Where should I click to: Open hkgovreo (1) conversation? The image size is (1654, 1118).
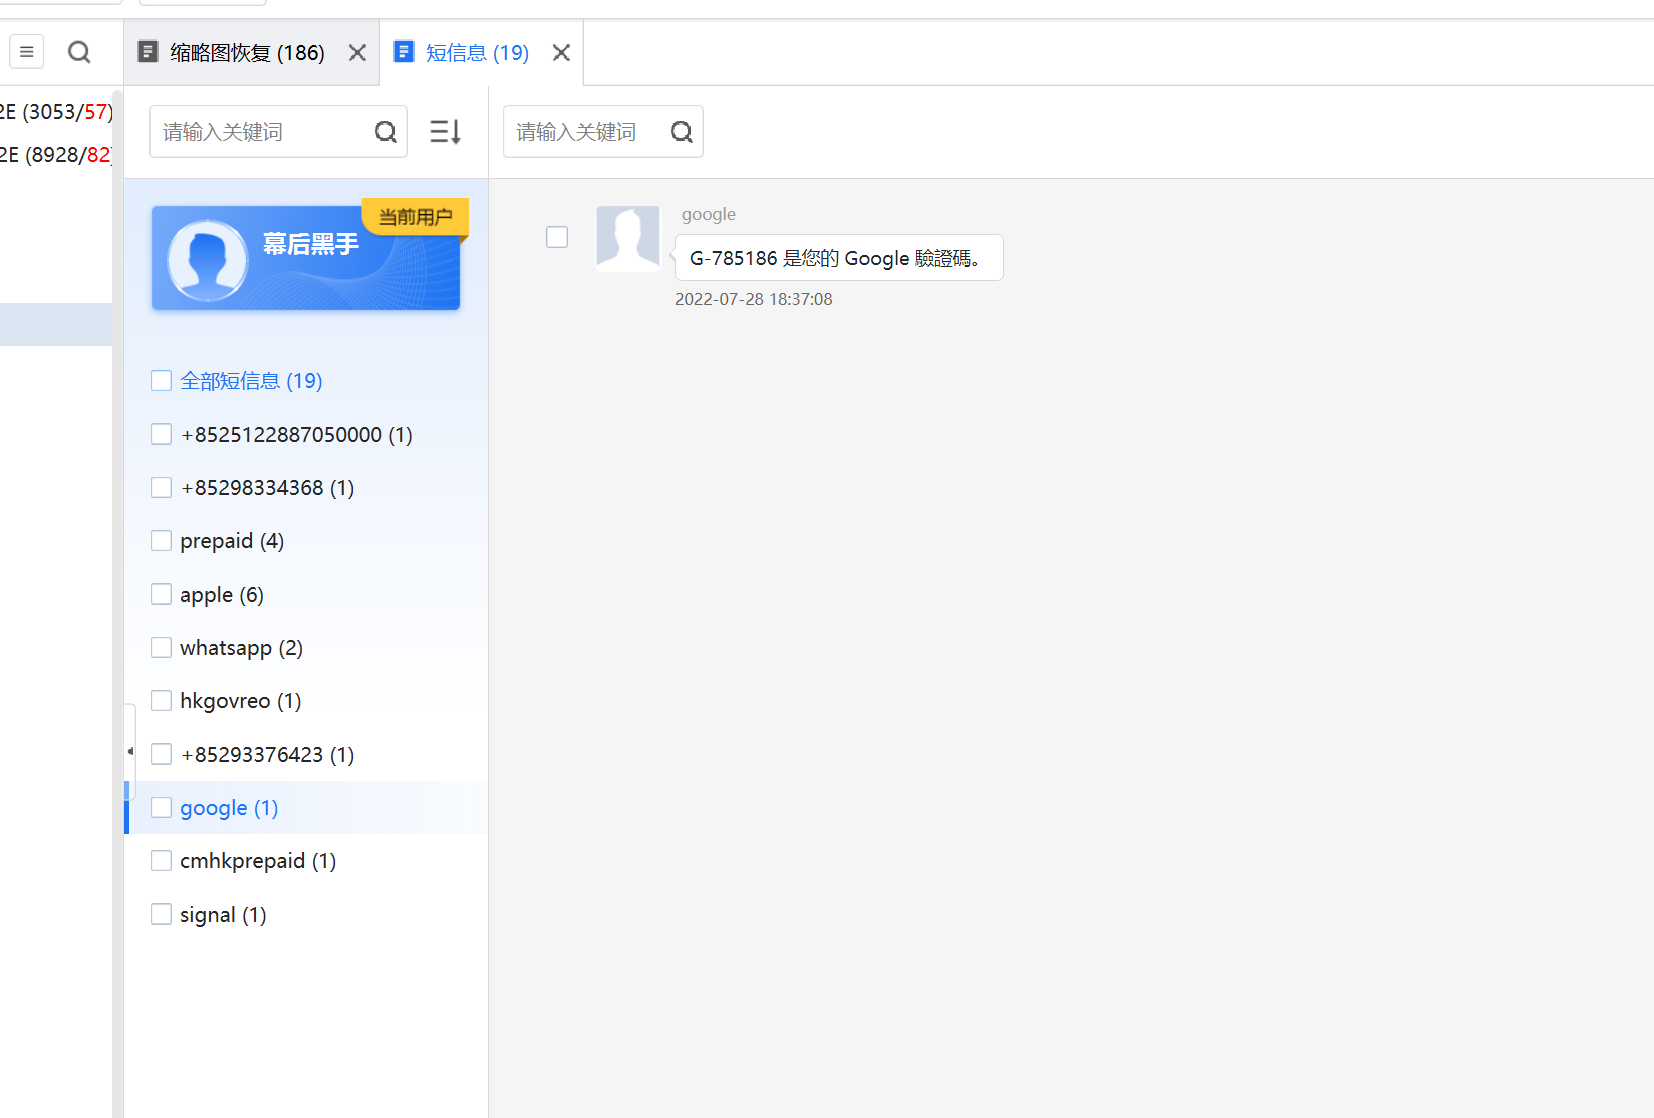240,701
